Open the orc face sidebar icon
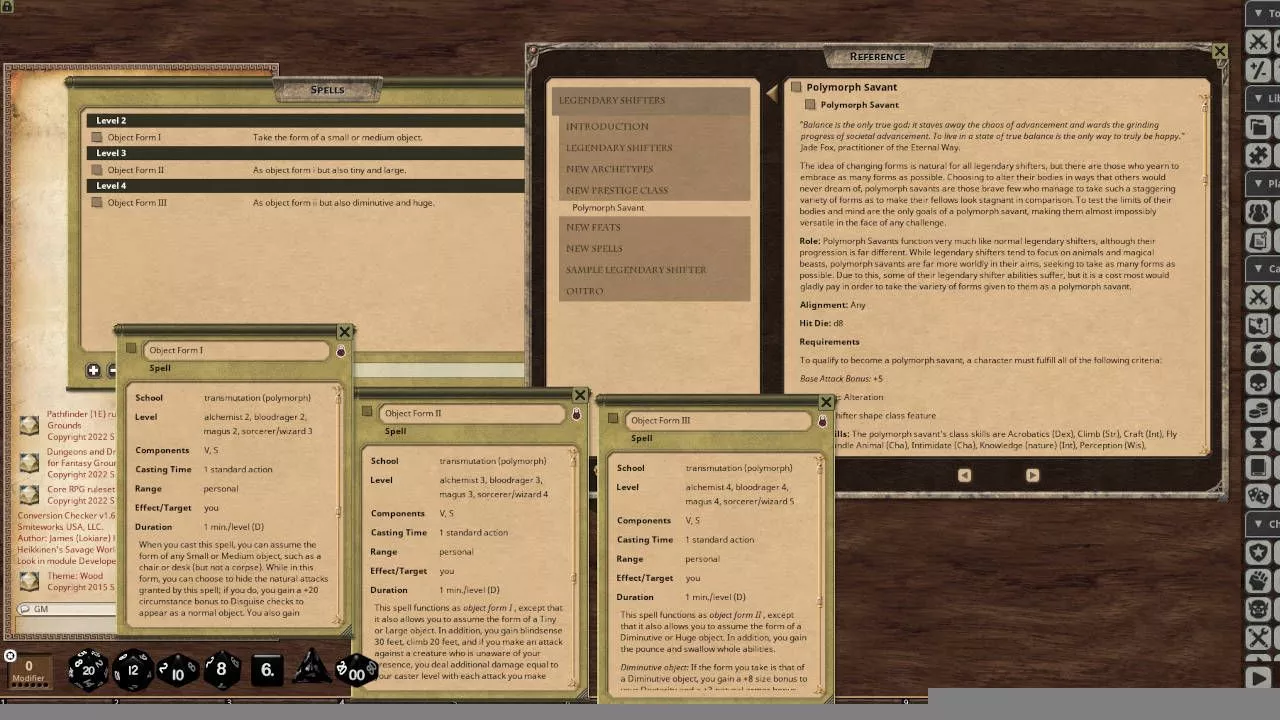1280x720 pixels. pos(1259,609)
